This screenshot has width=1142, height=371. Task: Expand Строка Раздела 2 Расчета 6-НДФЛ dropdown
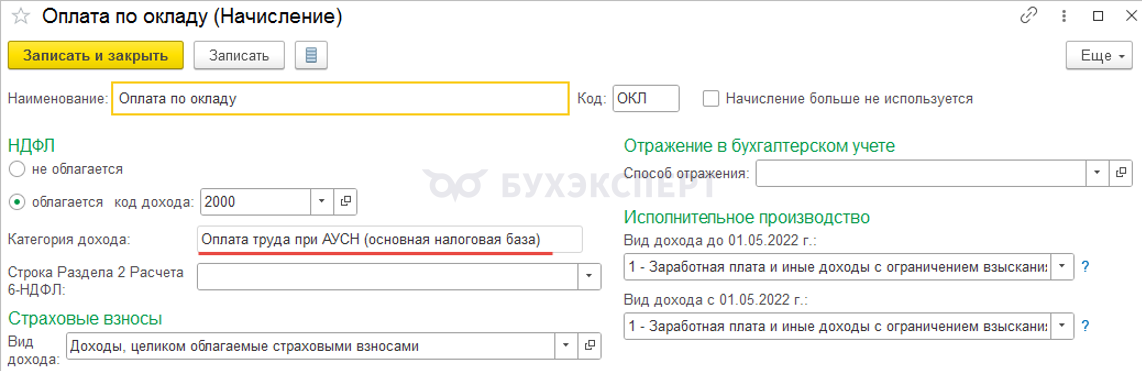[590, 276]
